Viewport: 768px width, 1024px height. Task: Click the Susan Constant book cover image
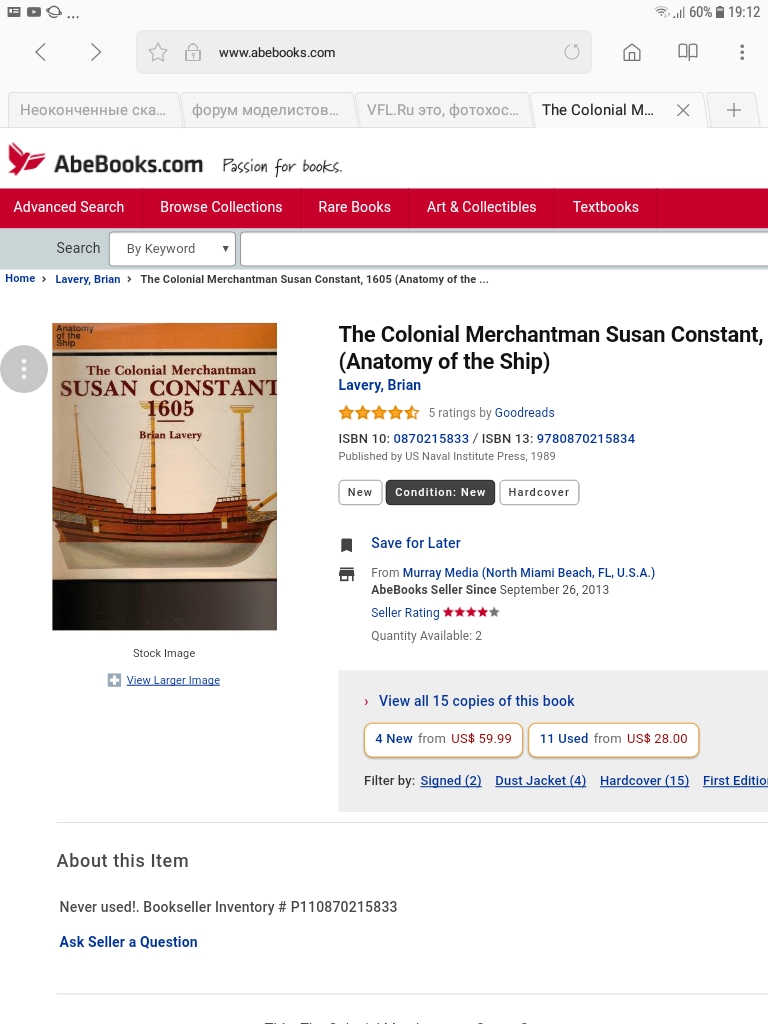click(x=164, y=476)
